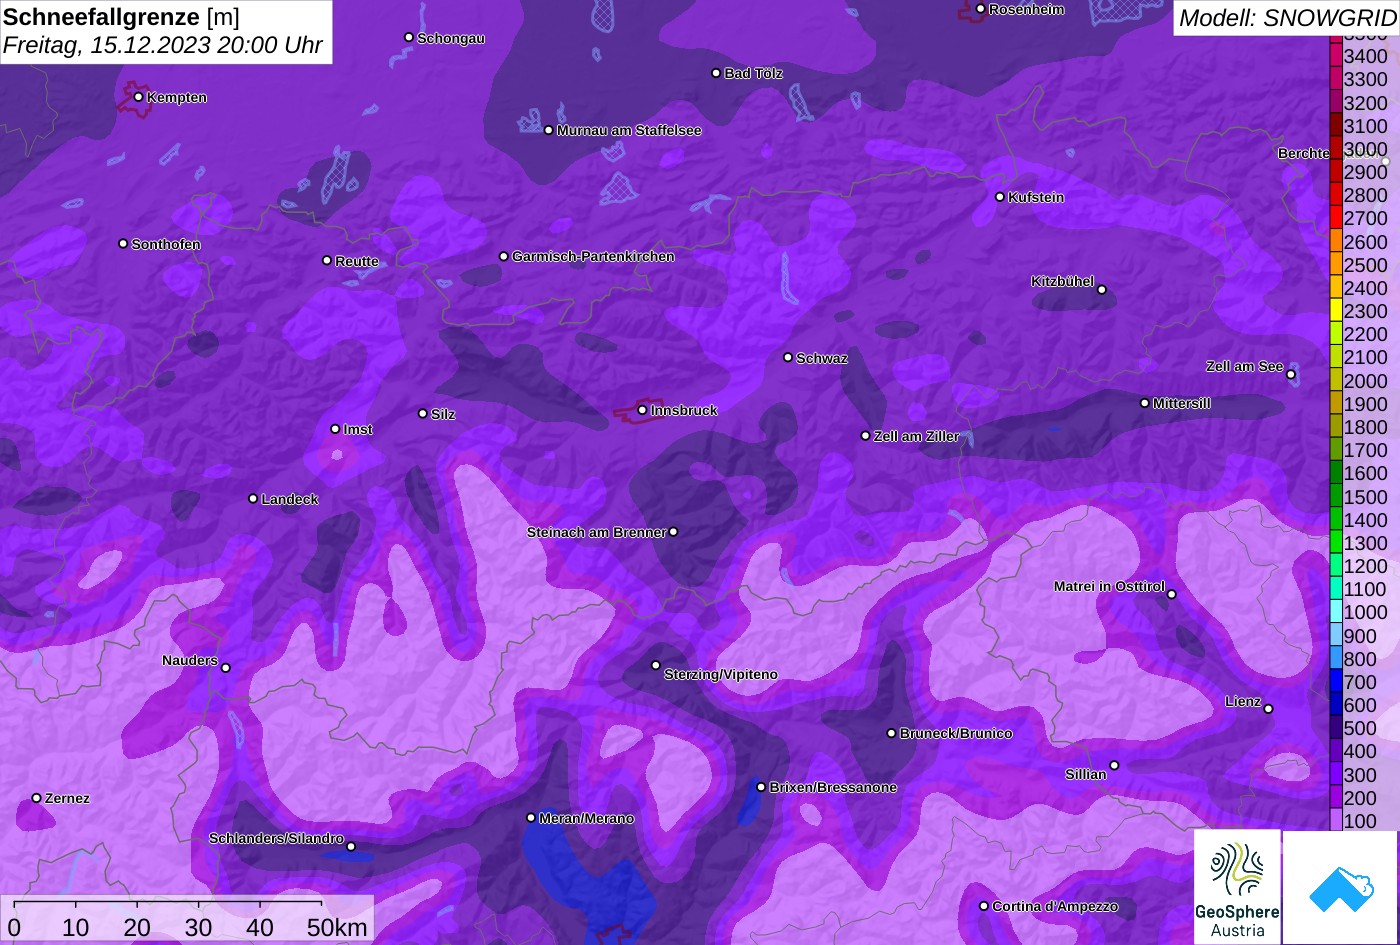
Task: Click the Steinach am Brenner label
Action: pyautogui.click(x=596, y=532)
